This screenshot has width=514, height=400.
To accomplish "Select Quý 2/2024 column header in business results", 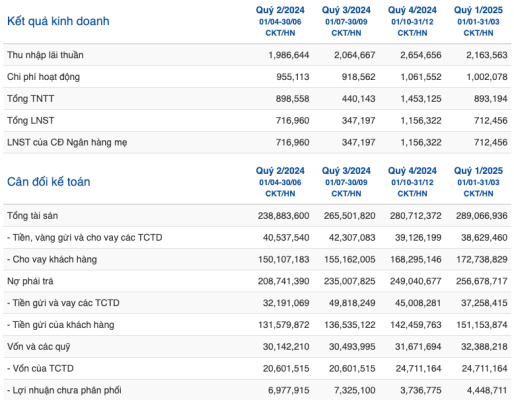I will click(280, 10).
